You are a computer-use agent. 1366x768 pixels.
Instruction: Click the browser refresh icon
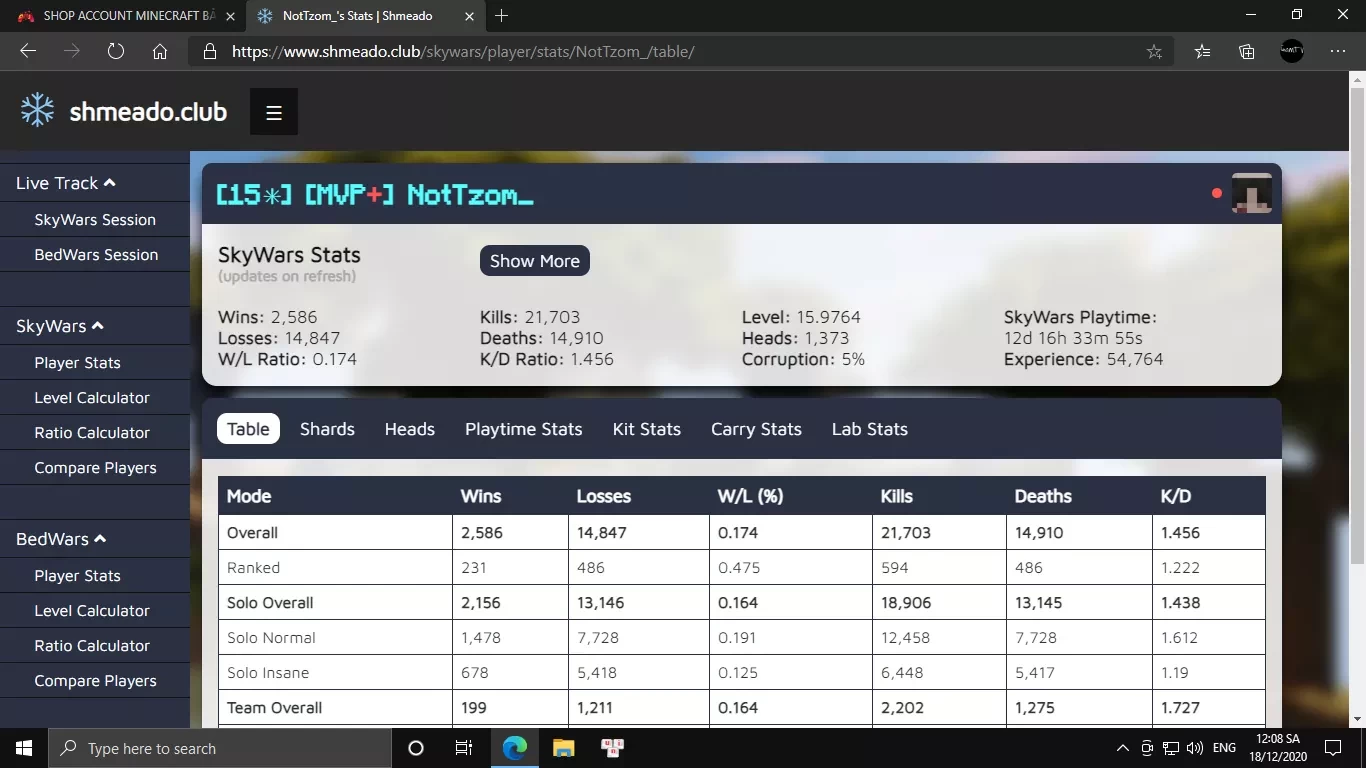(x=116, y=51)
